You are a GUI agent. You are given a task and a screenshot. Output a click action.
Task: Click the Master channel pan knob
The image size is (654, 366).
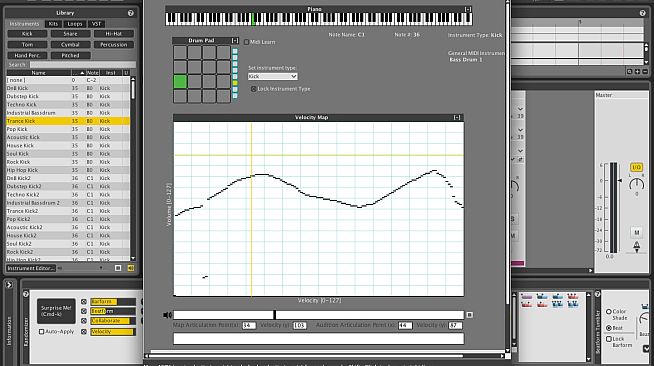[636, 184]
